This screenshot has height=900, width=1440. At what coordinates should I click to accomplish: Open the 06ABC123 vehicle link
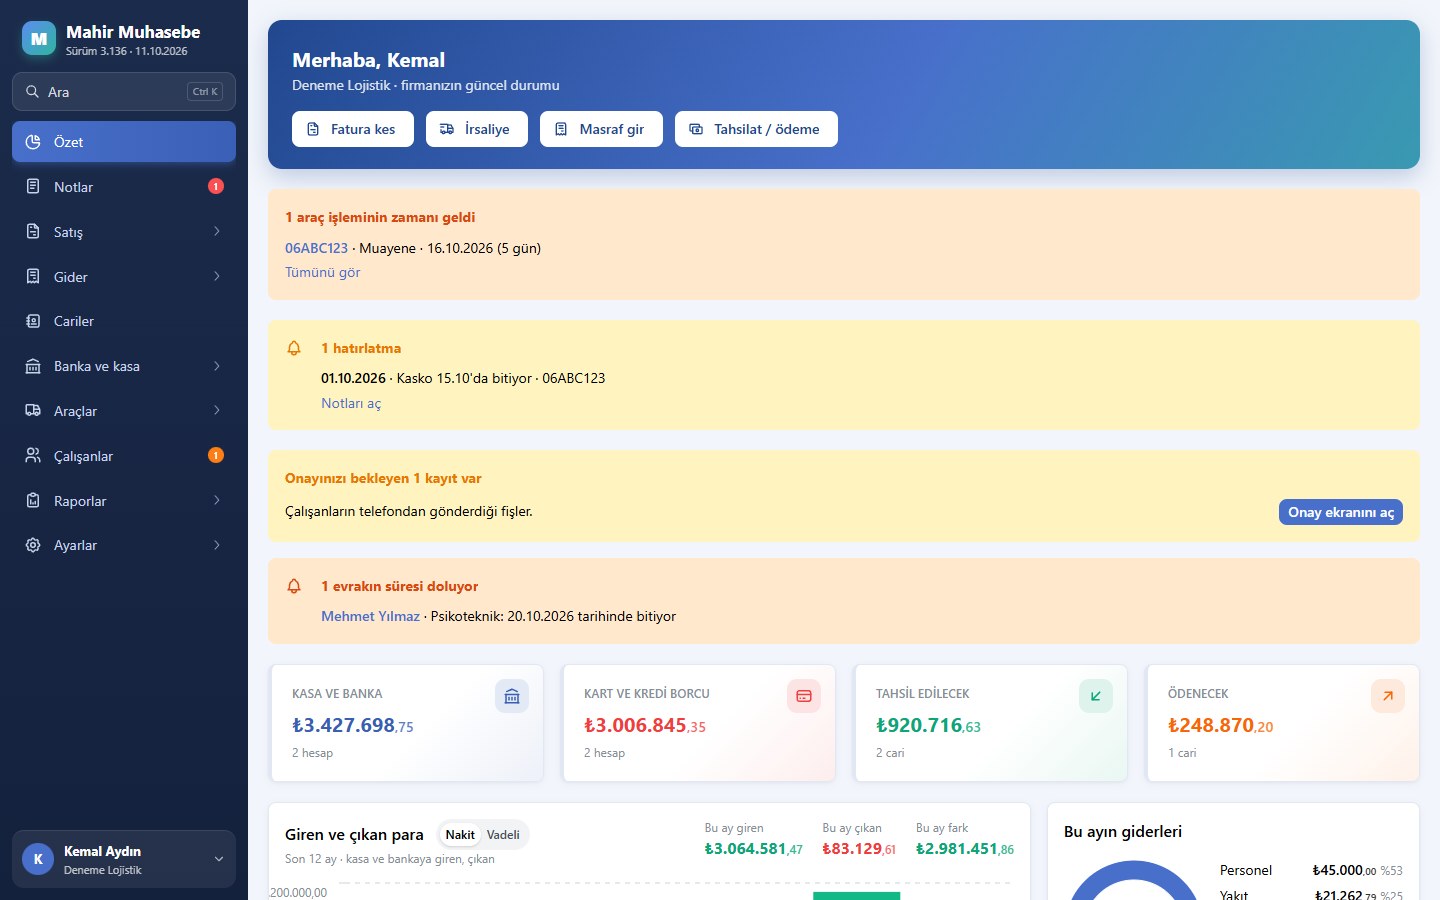[316, 248]
